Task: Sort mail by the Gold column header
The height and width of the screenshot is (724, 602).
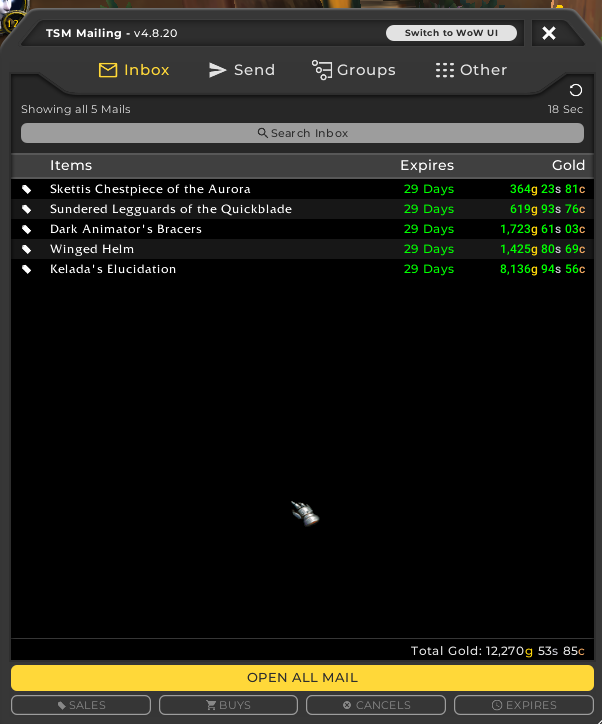Action: click(x=568, y=165)
